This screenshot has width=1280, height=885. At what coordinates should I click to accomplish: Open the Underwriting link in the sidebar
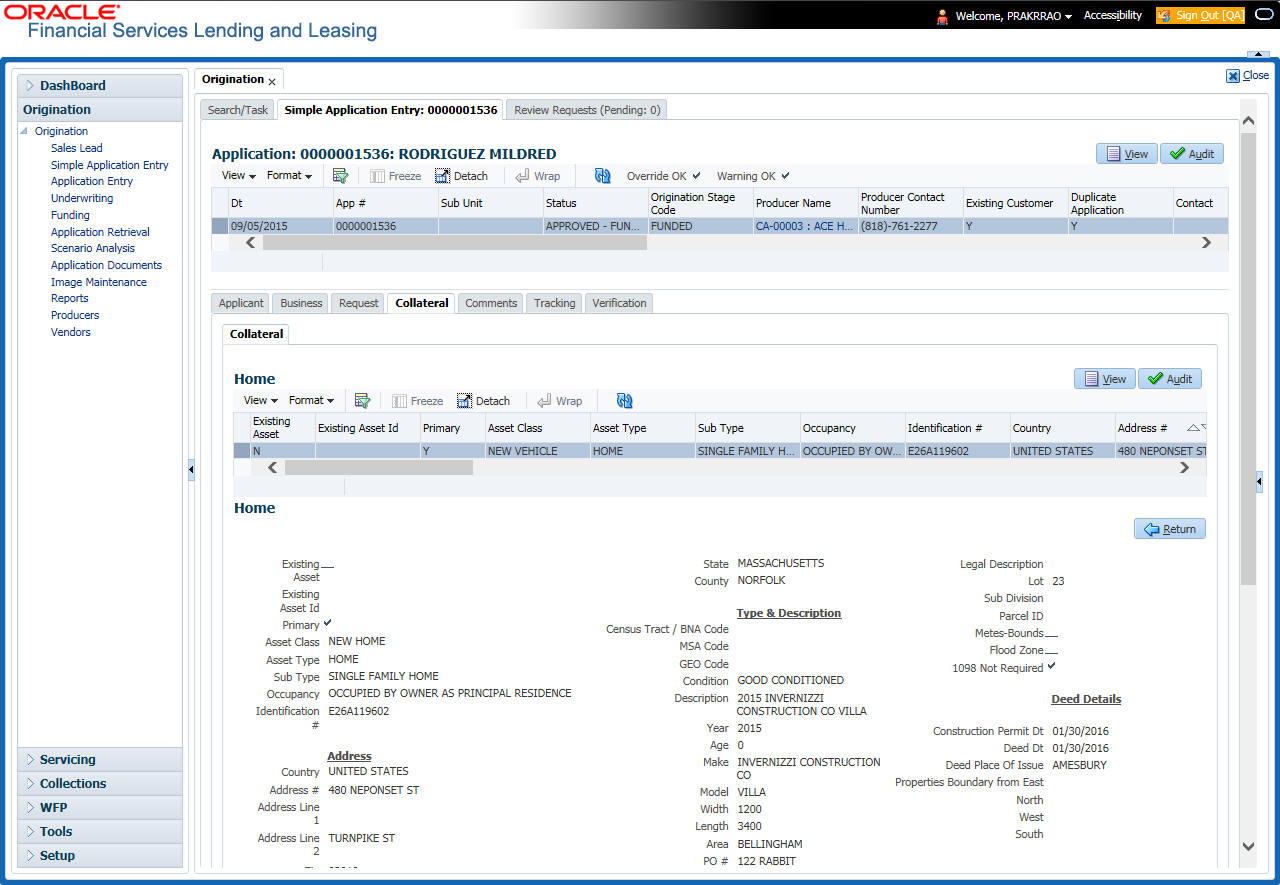[x=82, y=198]
